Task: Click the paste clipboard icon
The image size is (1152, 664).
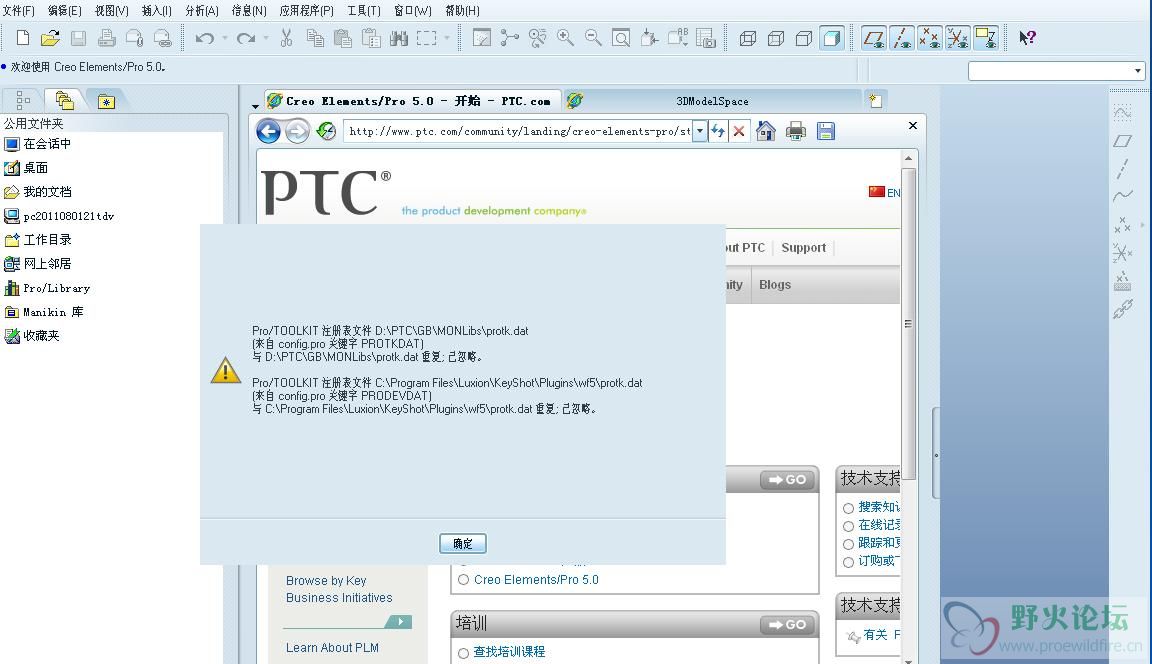Action: tap(342, 38)
